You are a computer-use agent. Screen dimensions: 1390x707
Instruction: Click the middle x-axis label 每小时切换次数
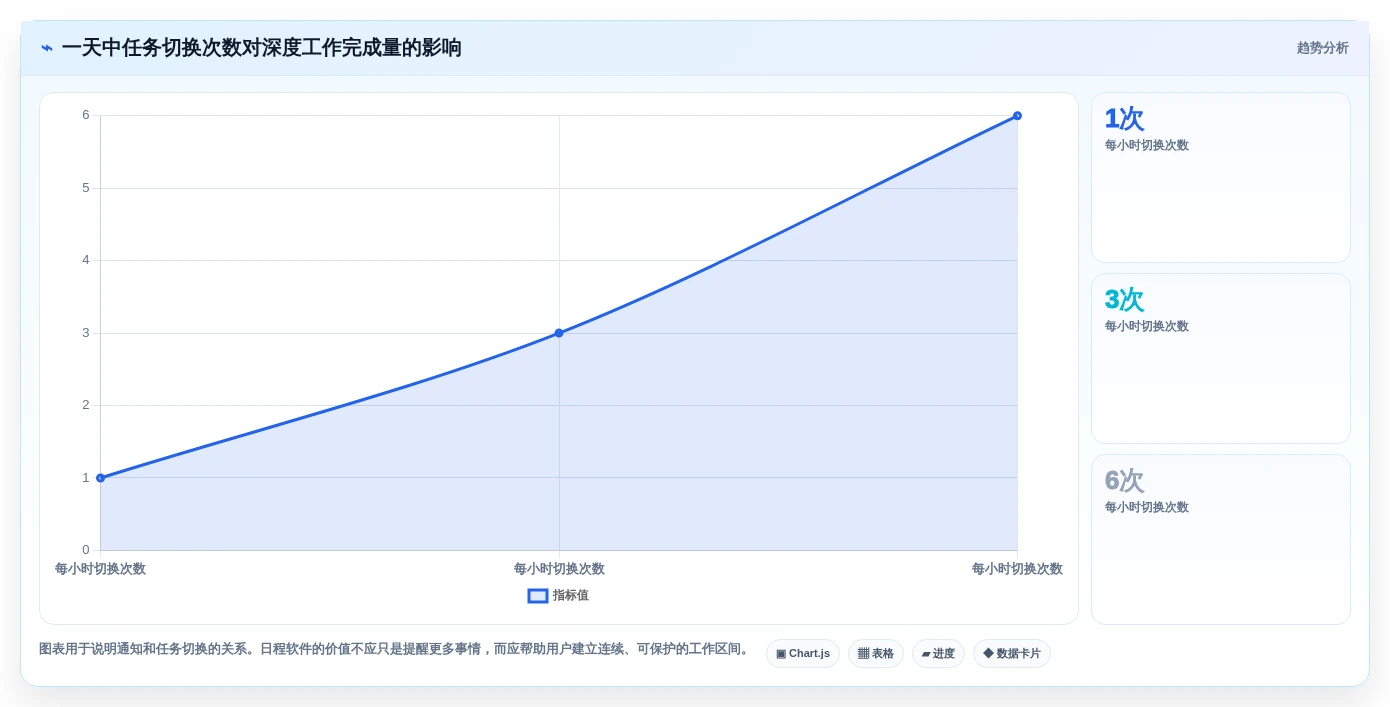coord(559,569)
